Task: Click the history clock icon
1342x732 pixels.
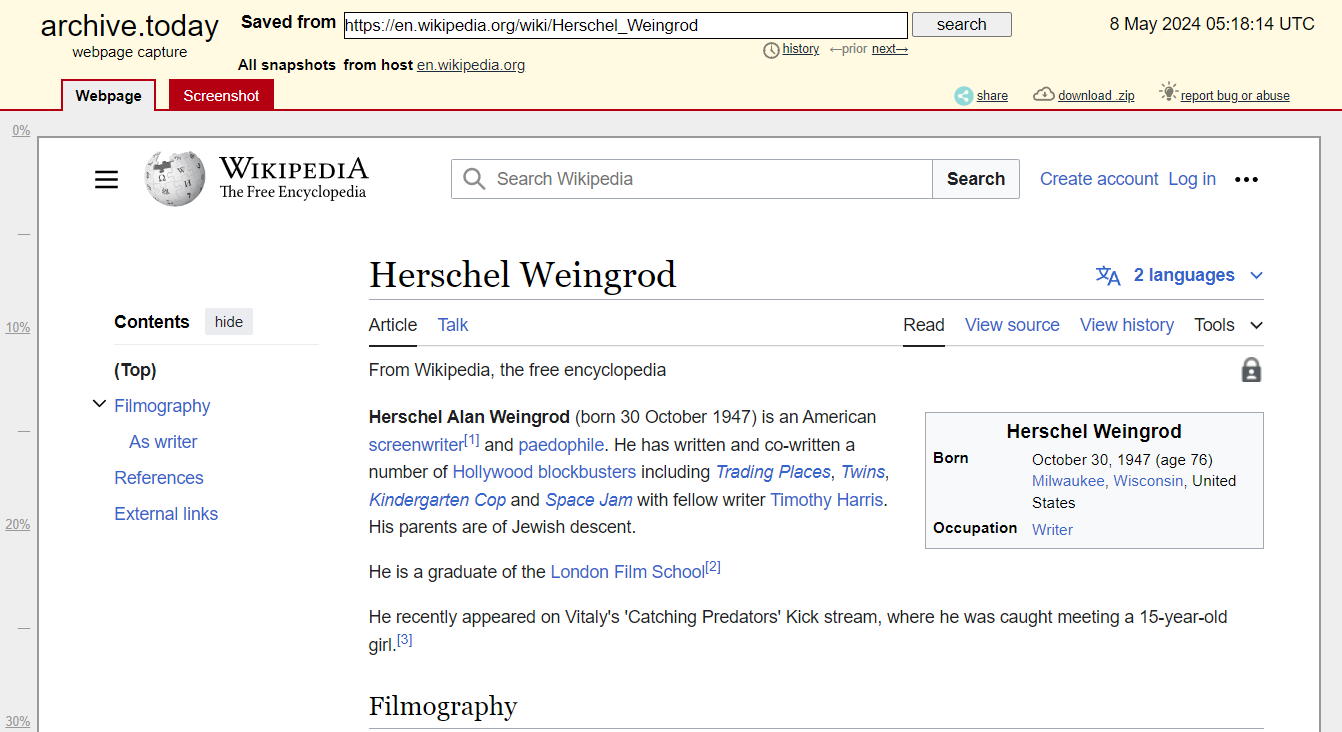Action: [x=771, y=50]
